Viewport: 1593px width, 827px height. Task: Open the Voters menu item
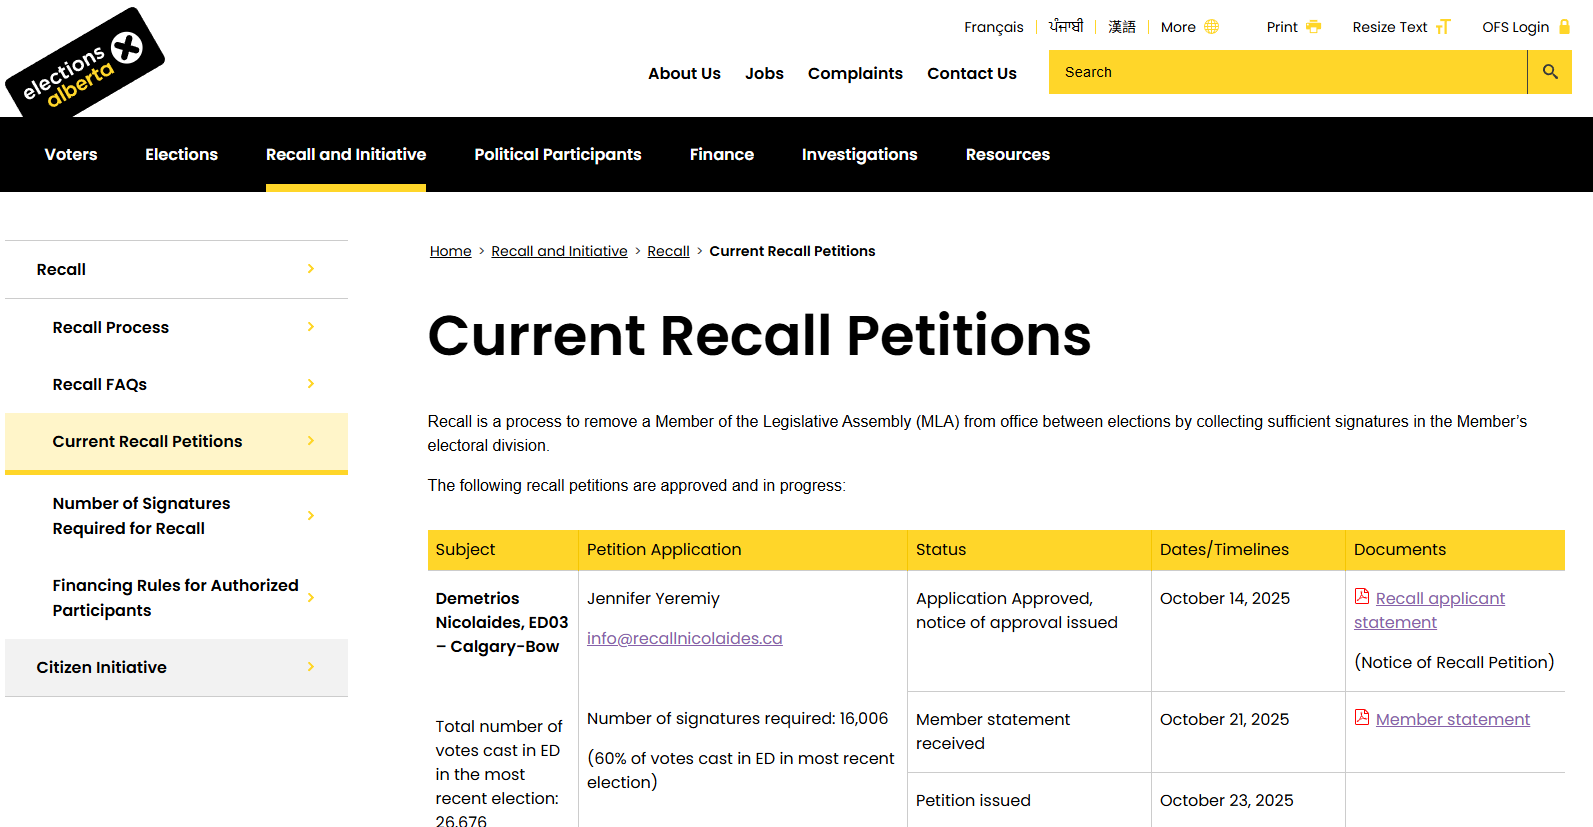(71, 154)
